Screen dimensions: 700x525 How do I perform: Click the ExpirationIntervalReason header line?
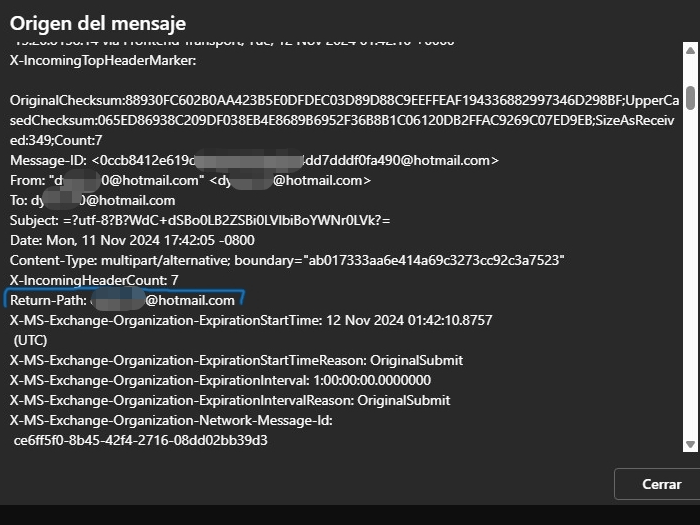pos(230,400)
